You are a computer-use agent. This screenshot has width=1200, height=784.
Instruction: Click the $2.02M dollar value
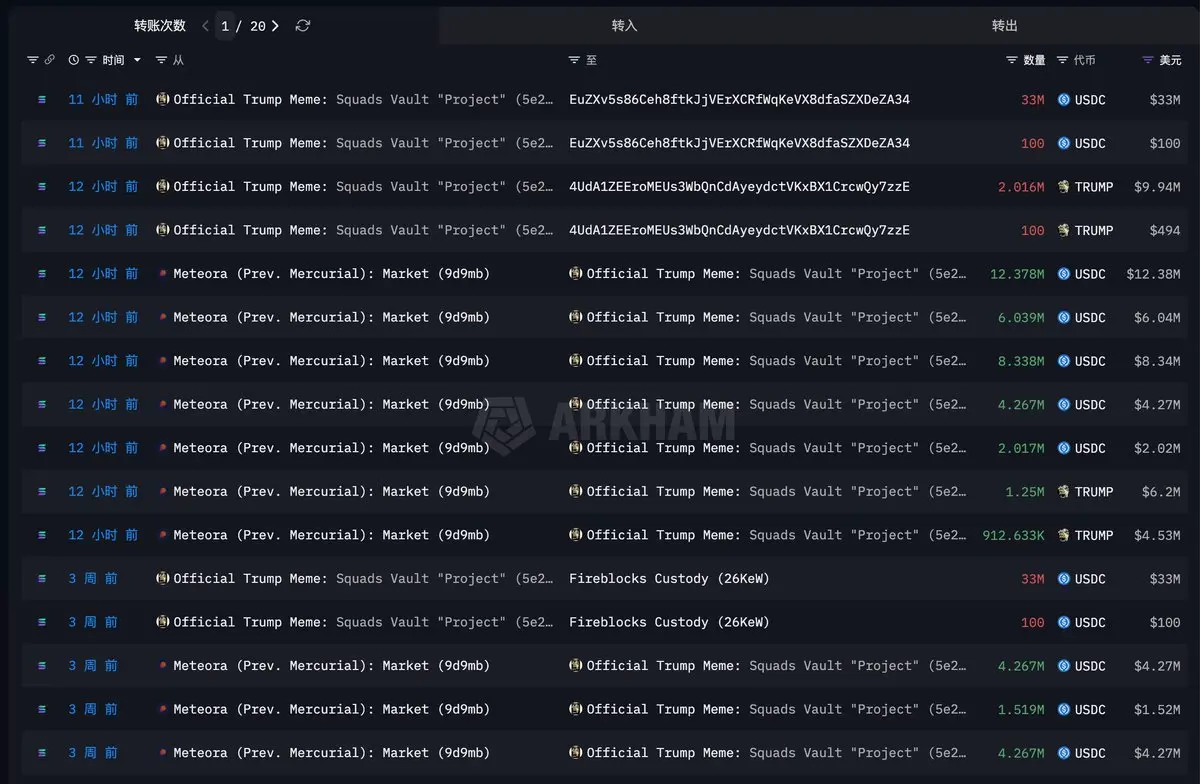pyautogui.click(x=1157, y=448)
